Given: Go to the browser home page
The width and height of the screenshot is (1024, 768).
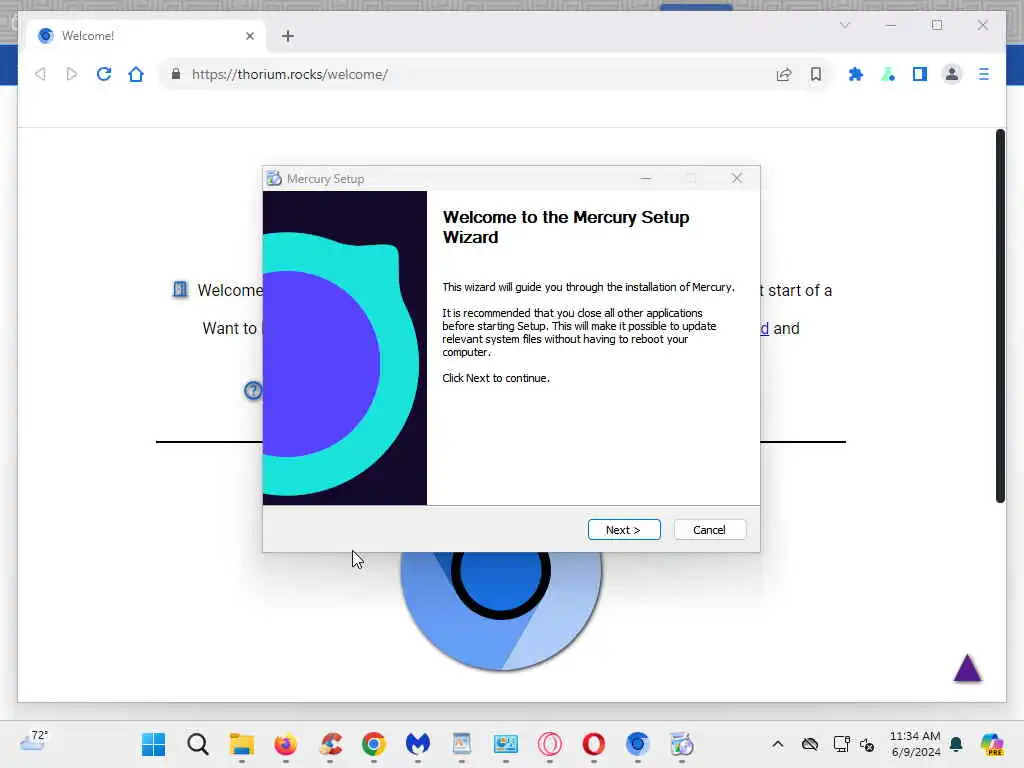Looking at the screenshot, I should [x=136, y=74].
